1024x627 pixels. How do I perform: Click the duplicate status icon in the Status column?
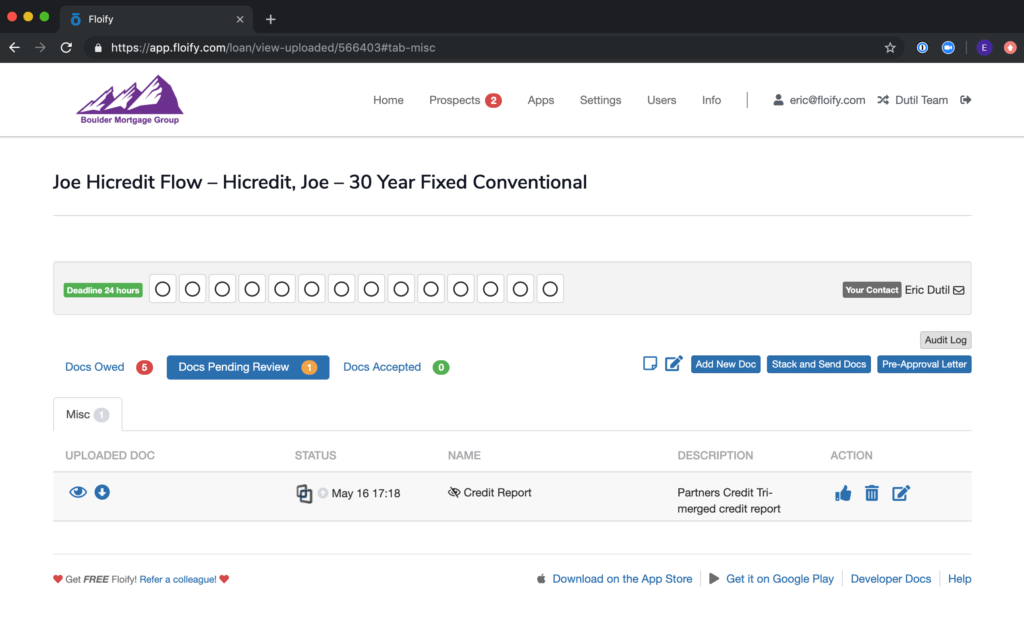pos(305,492)
